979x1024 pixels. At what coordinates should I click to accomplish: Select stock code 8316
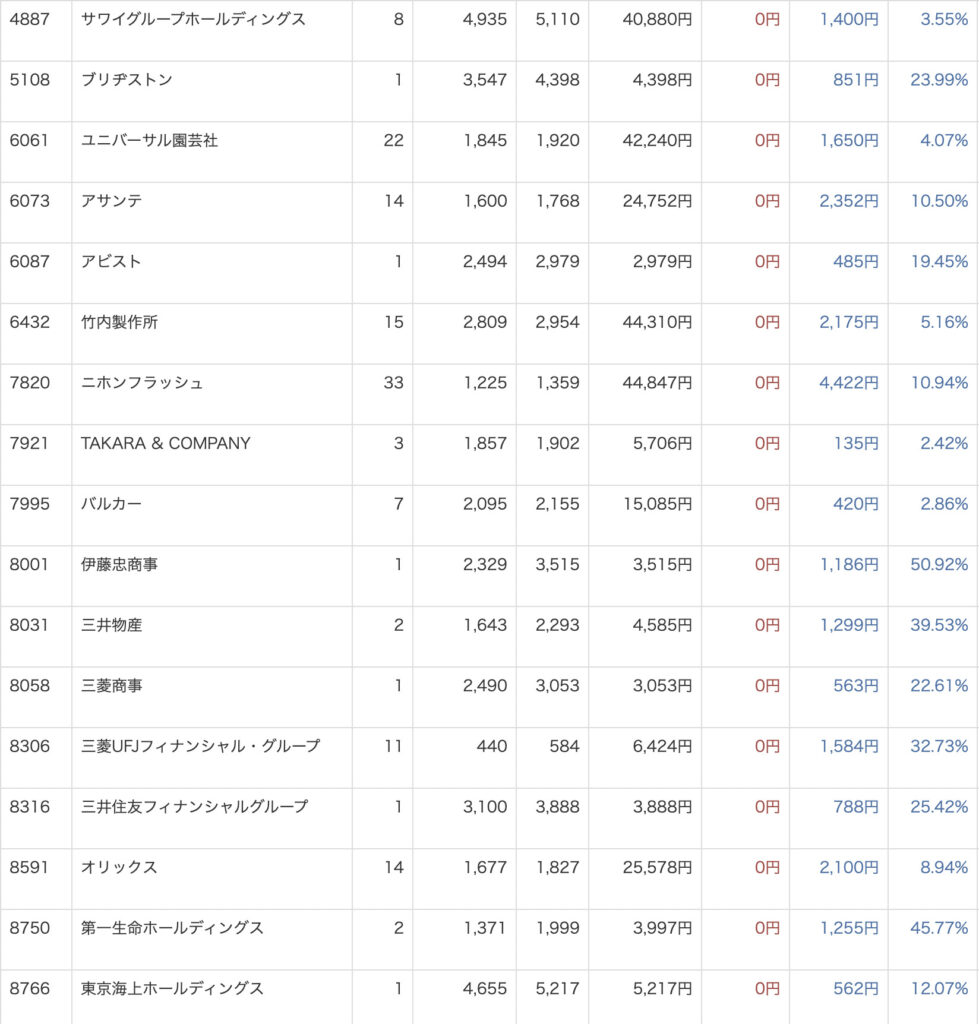(x=29, y=807)
